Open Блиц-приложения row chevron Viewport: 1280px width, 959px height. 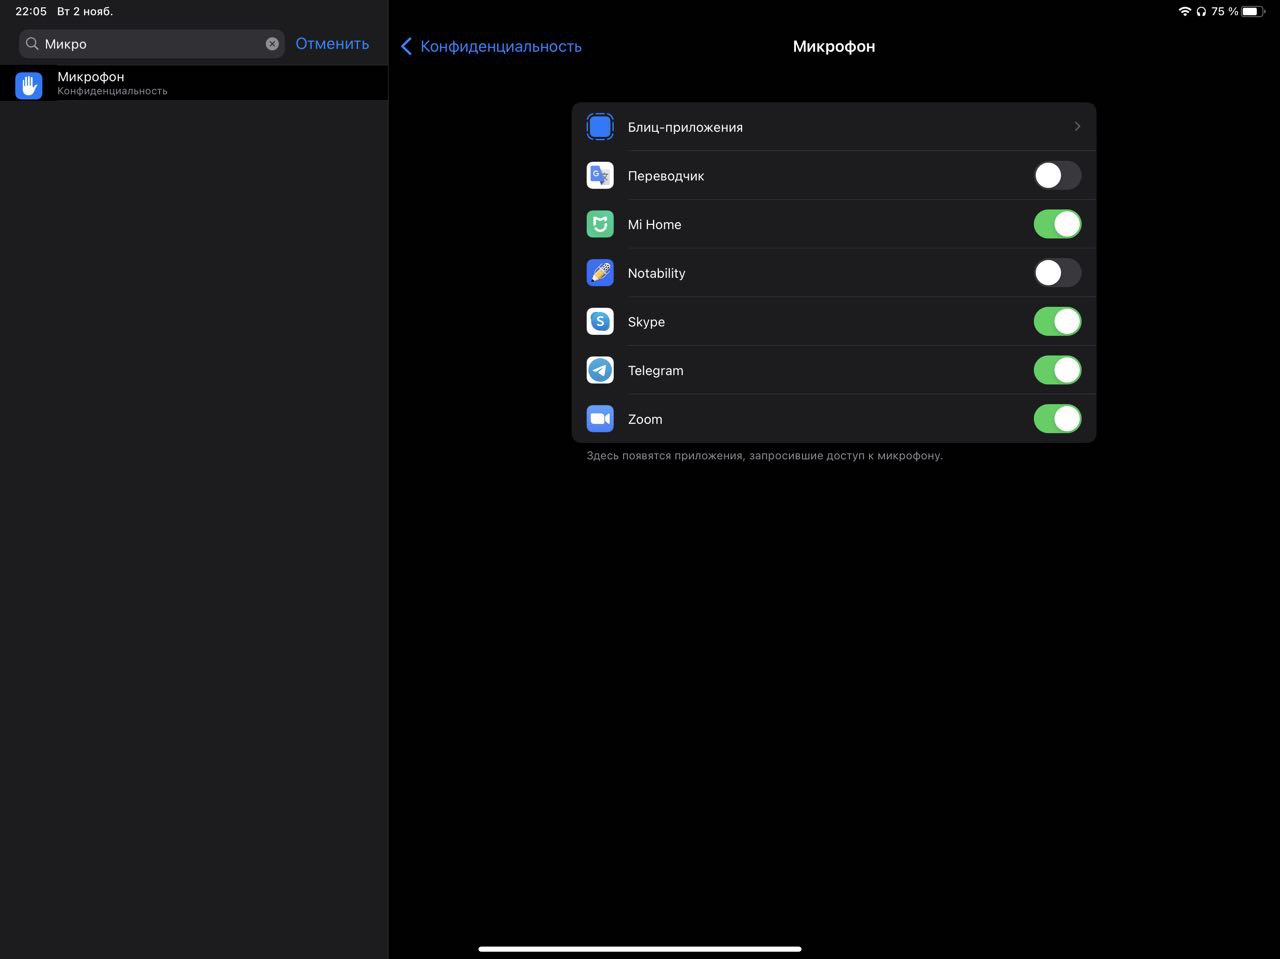(1077, 127)
